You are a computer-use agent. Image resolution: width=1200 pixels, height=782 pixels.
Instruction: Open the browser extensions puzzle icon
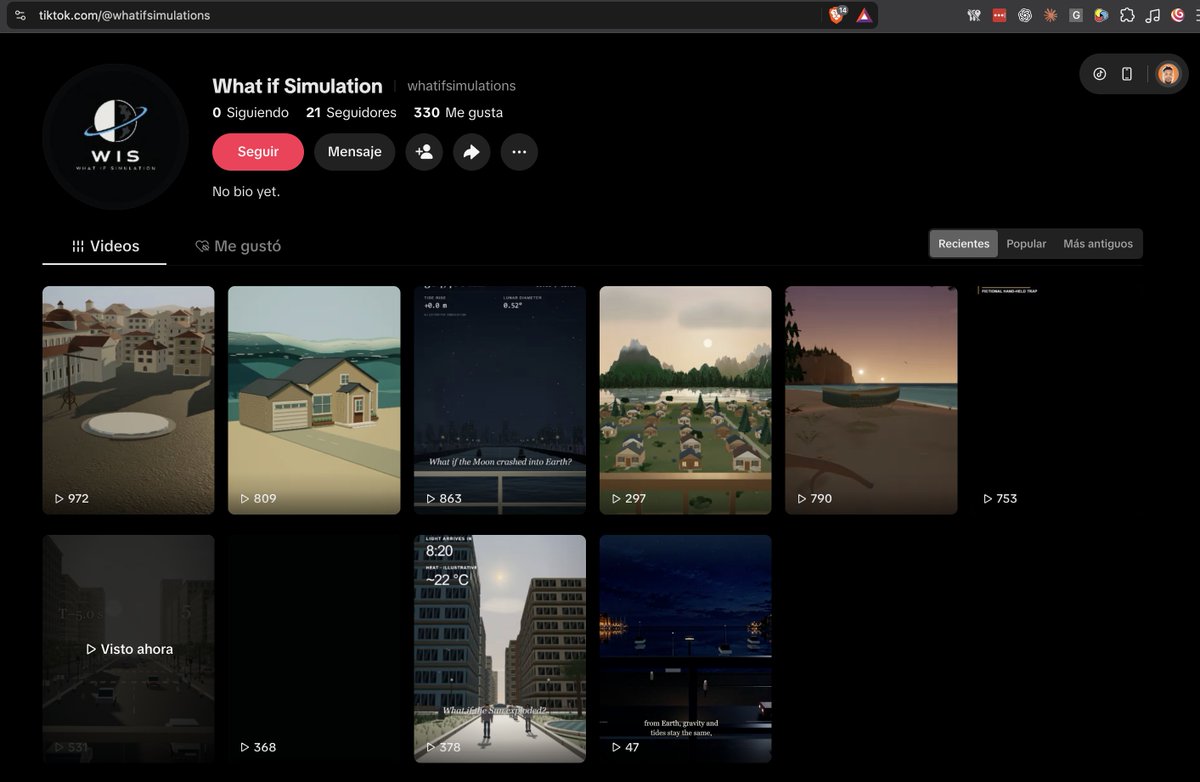(x=1127, y=15)
